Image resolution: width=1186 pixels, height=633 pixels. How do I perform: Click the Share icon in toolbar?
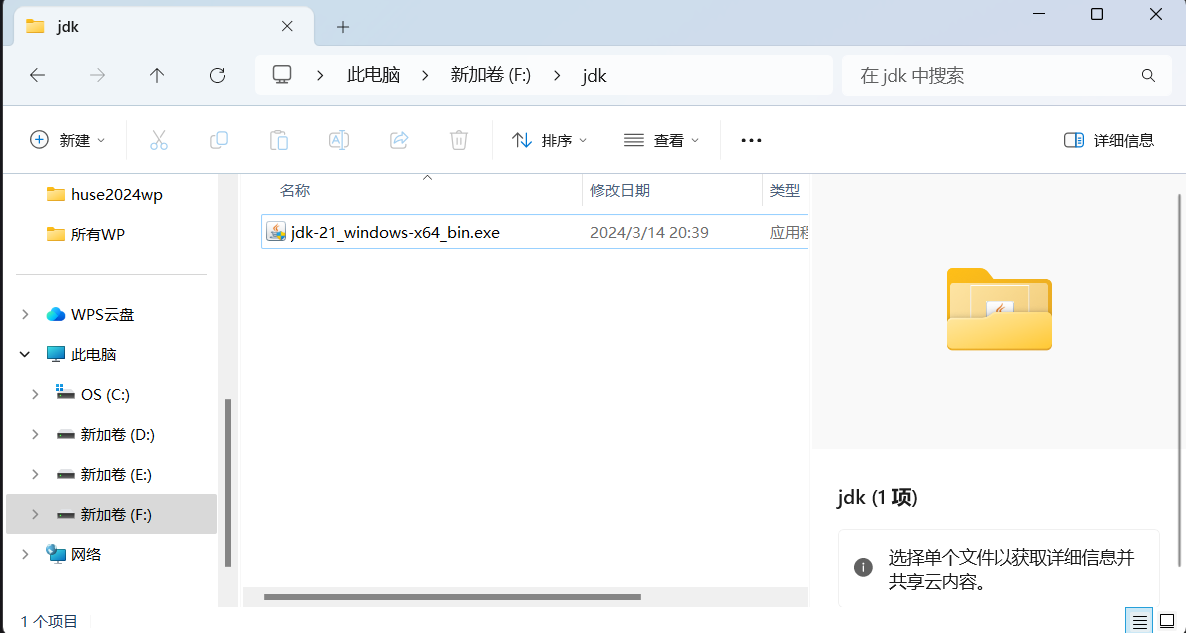pyautogui.click(x=399, y=140)
